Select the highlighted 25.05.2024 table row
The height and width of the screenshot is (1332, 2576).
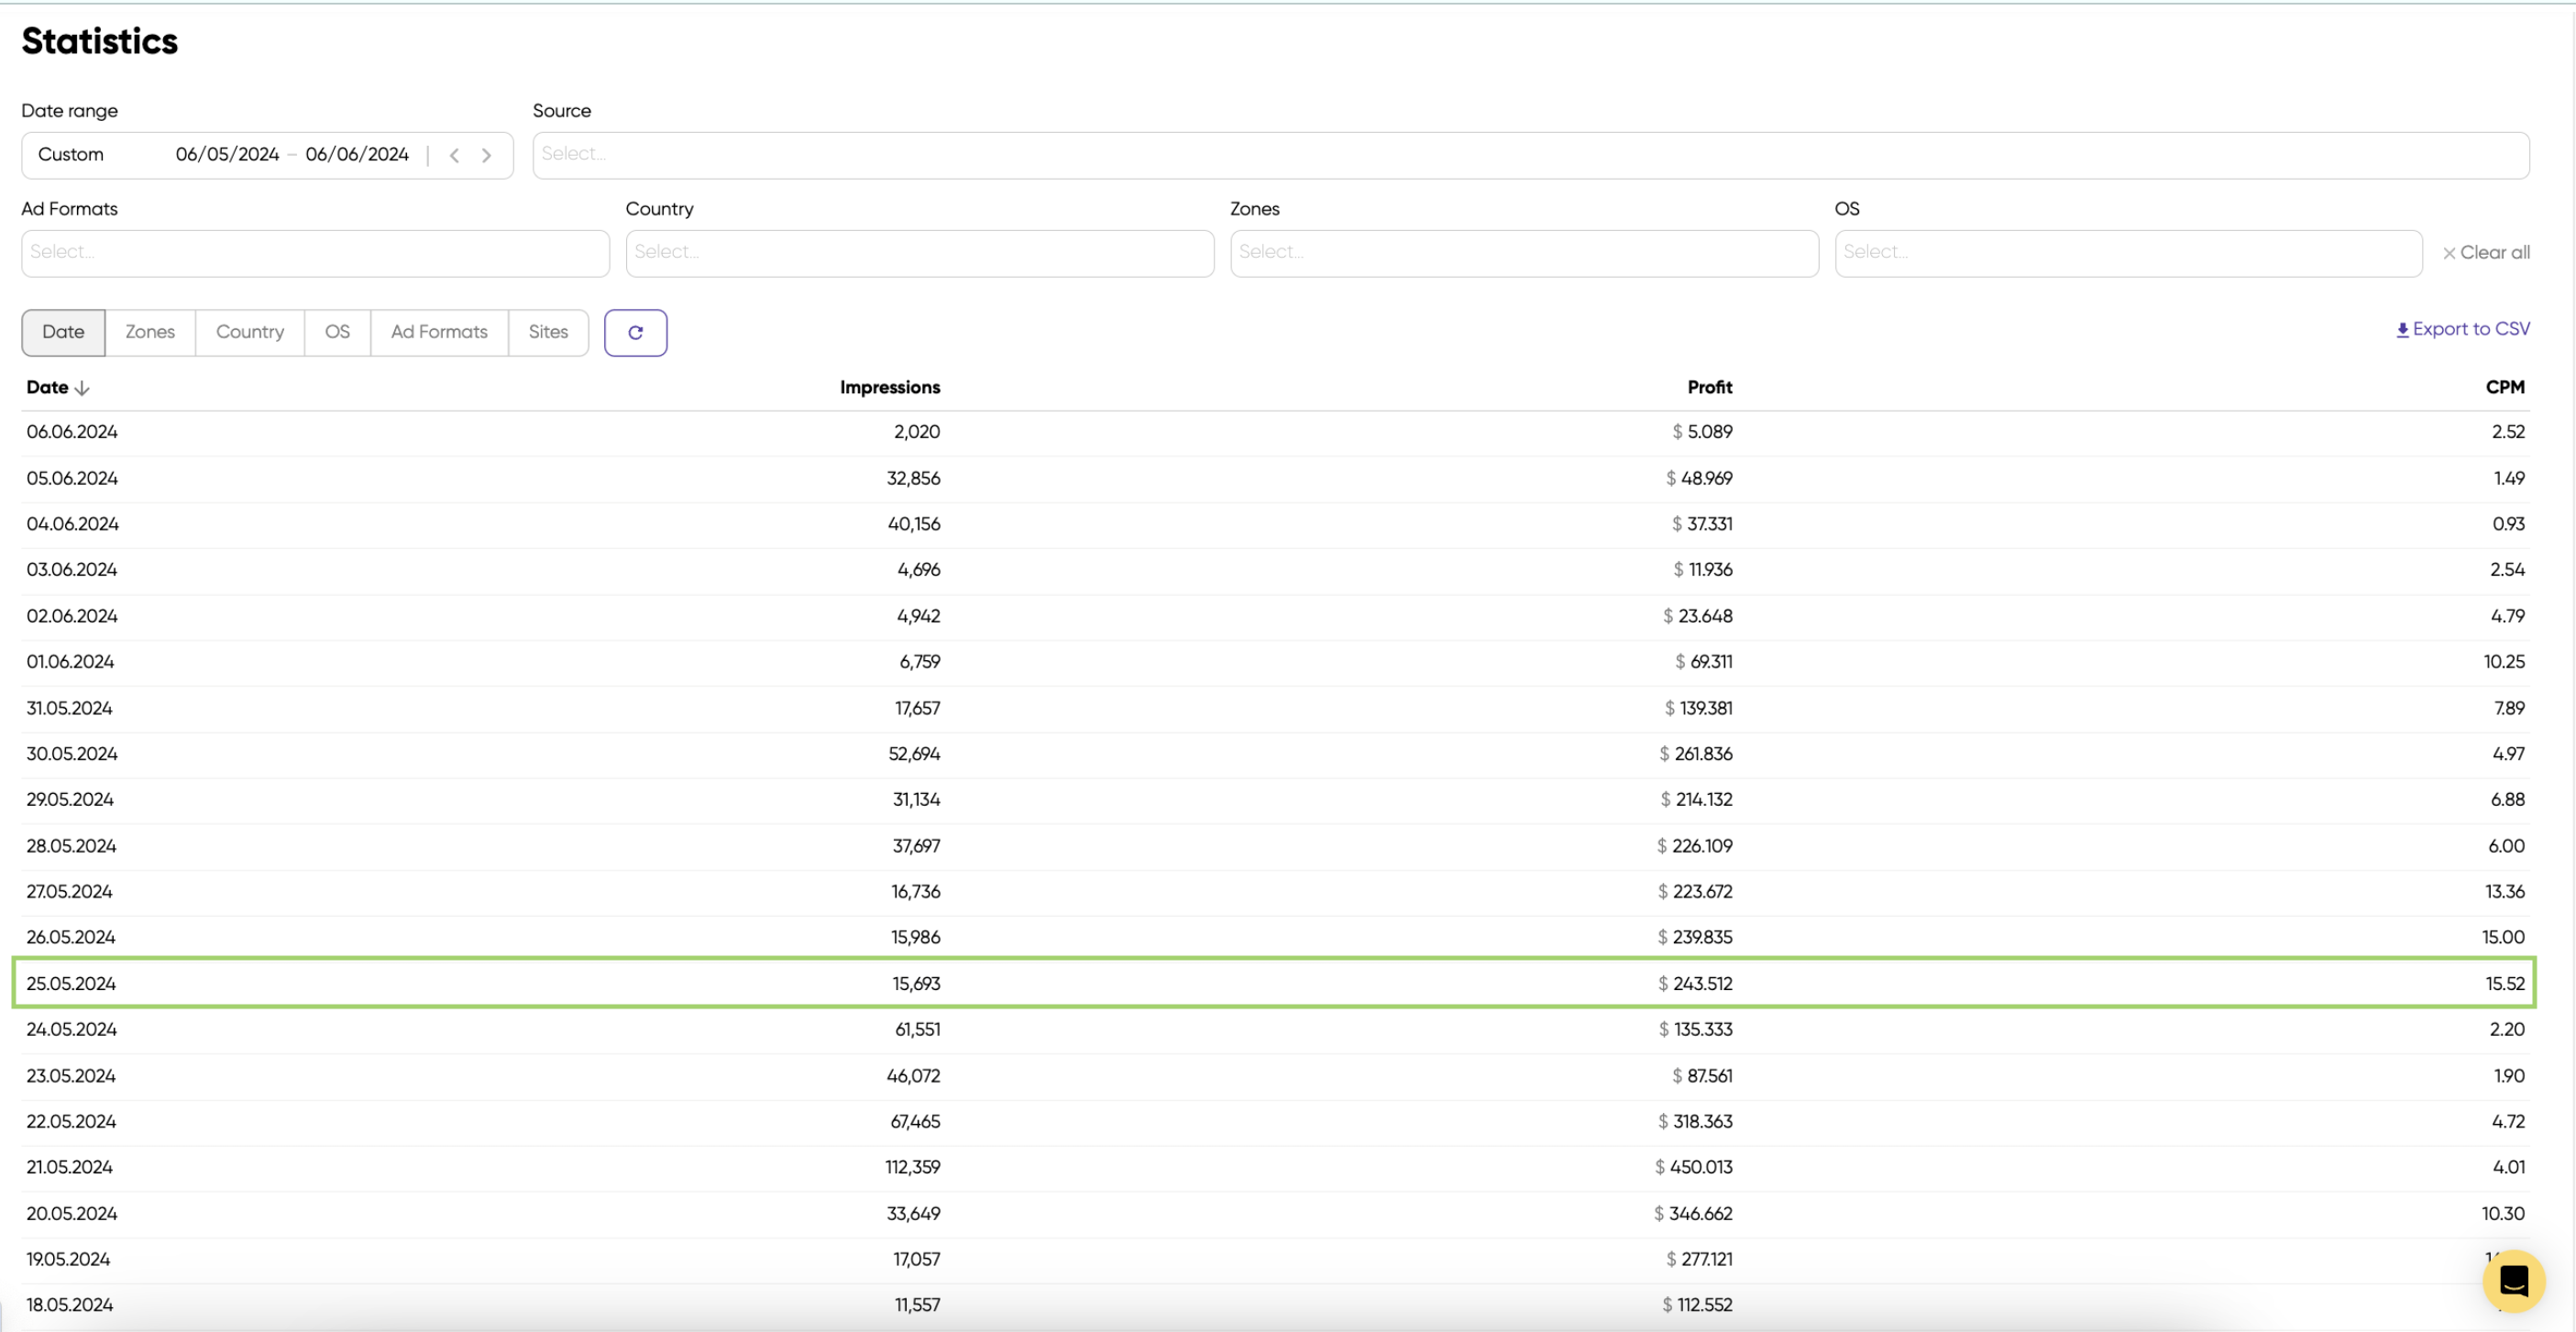(x=1272, y=983)
